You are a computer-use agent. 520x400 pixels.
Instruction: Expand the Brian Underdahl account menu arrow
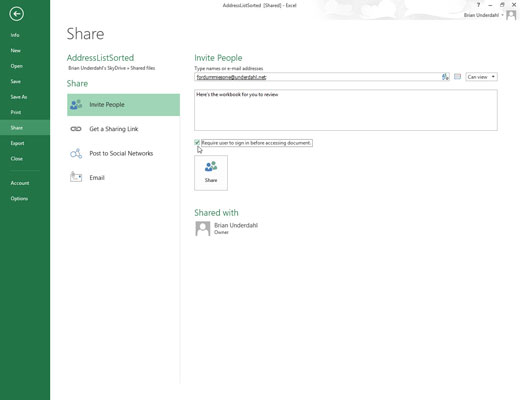coord(502,15)
